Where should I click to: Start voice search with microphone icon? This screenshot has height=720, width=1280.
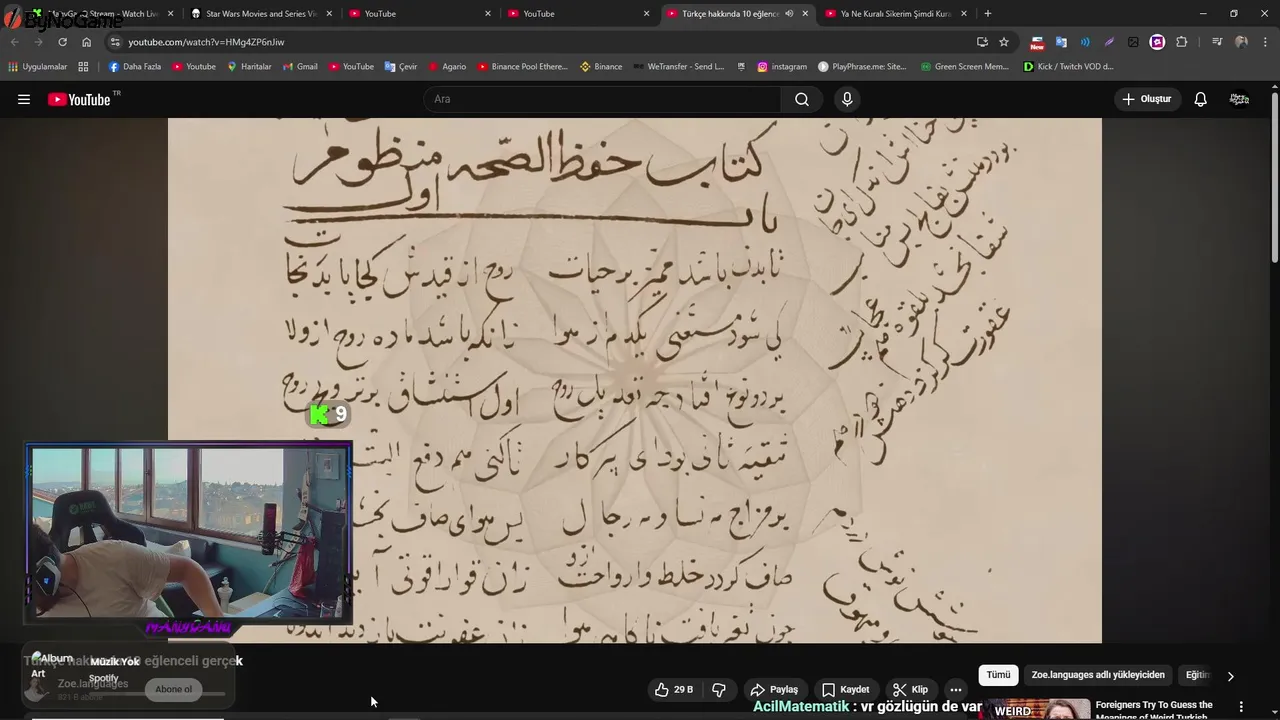[847, 99]
